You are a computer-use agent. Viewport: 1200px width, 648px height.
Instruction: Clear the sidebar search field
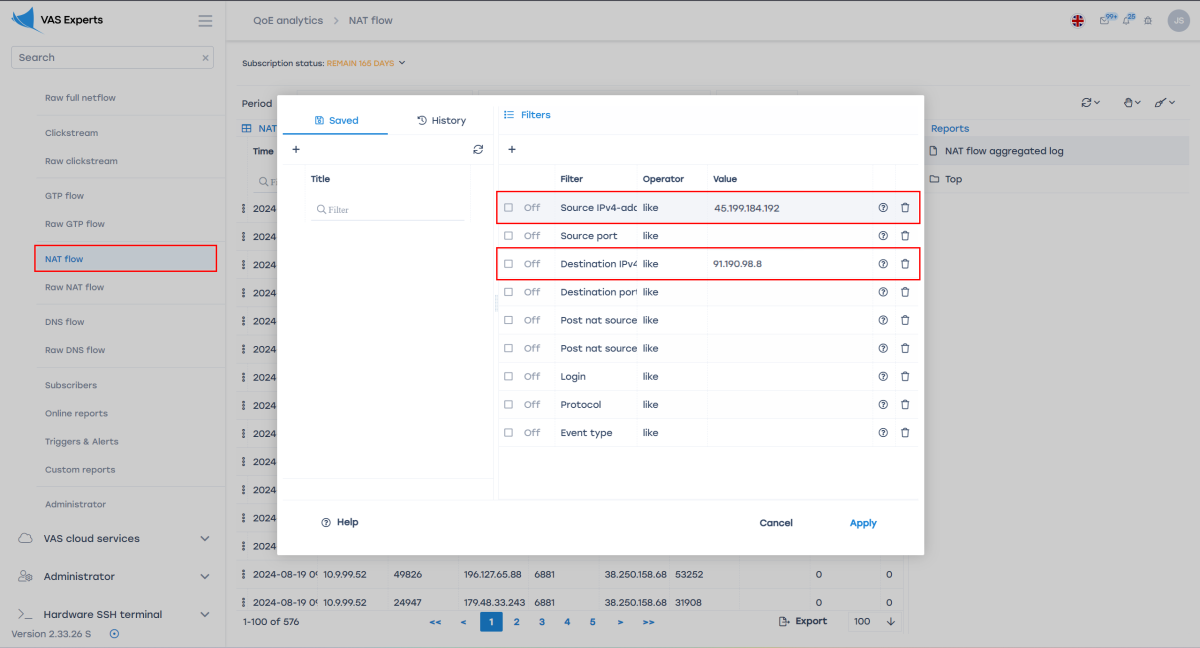pos(206,58)
